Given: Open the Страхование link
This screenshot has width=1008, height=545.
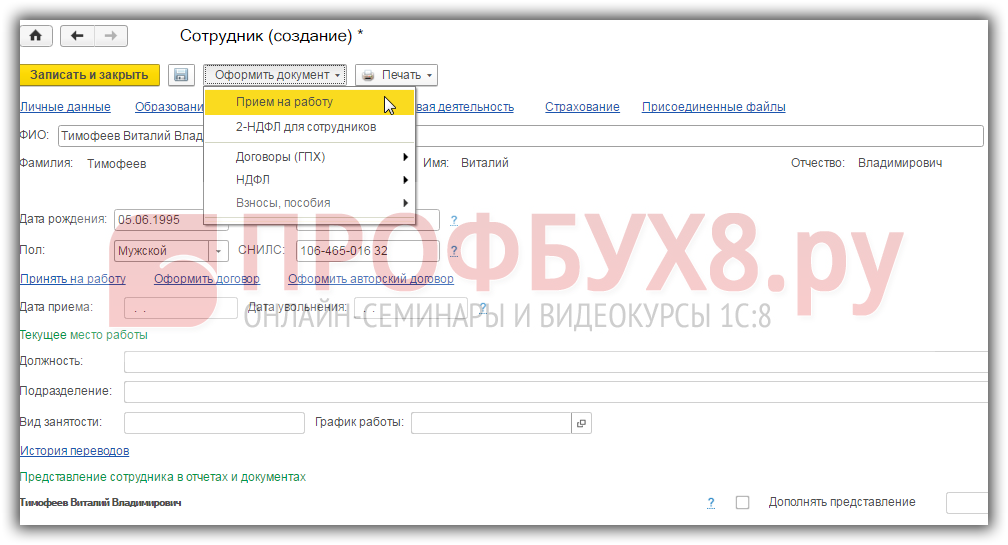Looking at the screenshot, I should pos(582,107).
